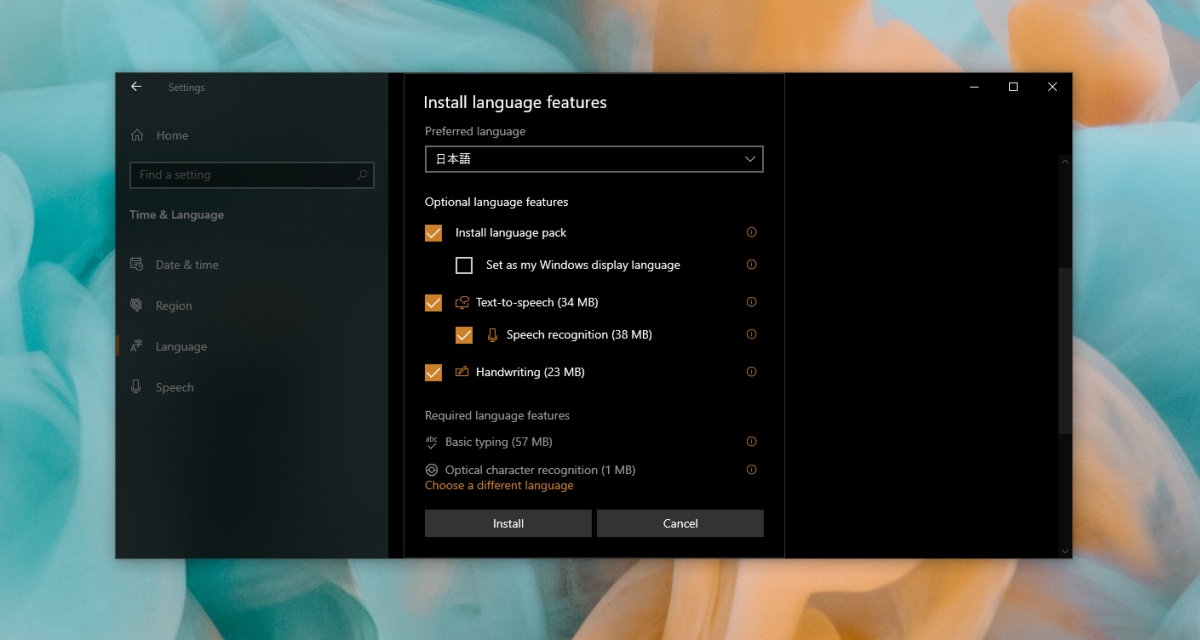Minimize the Settings window
Viewport: 1200px width, 640px height.
point(974,87)
